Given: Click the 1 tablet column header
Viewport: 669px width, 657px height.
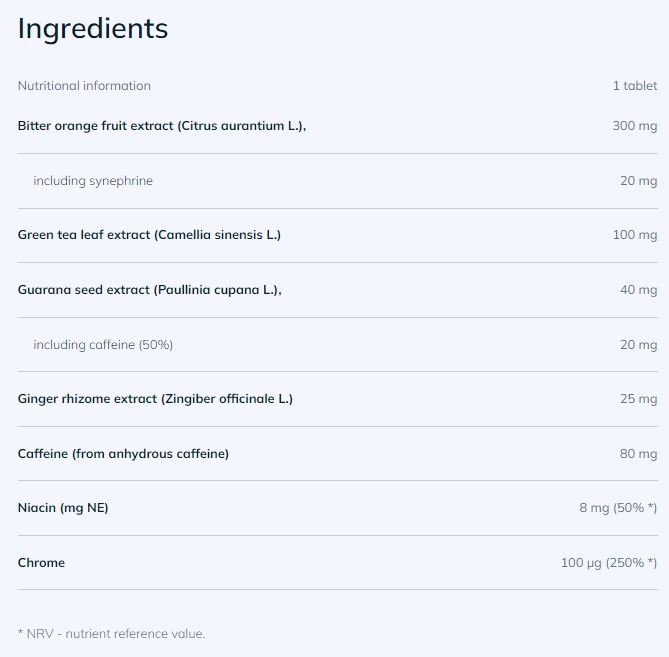Looking at the screenshot, I should pyautogui.click(x=635, y=86).
